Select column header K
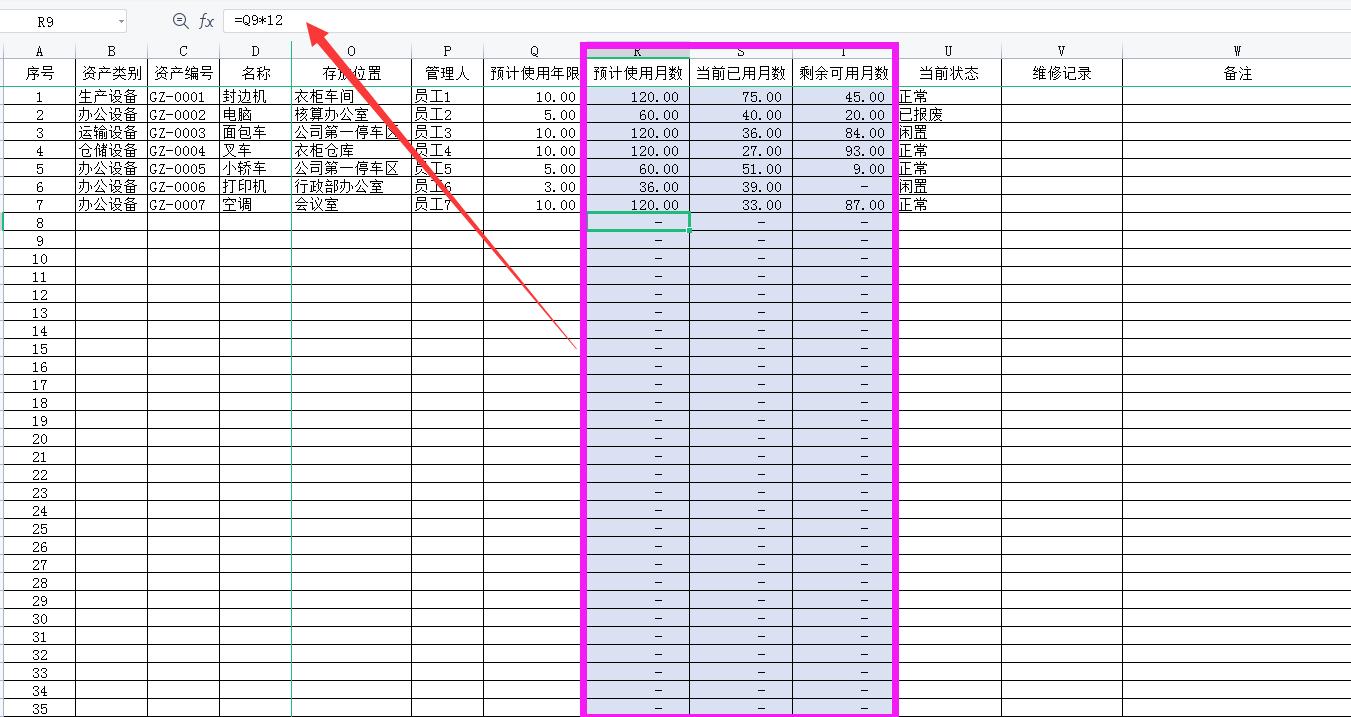The image size is (1351, 717). [637, 50]
